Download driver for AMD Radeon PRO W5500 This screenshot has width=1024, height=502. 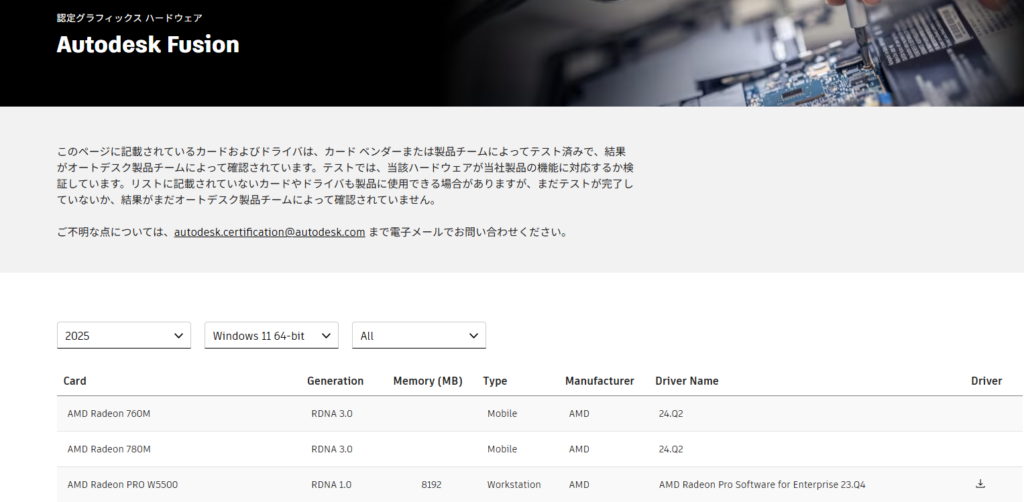(x=980, y=484)
